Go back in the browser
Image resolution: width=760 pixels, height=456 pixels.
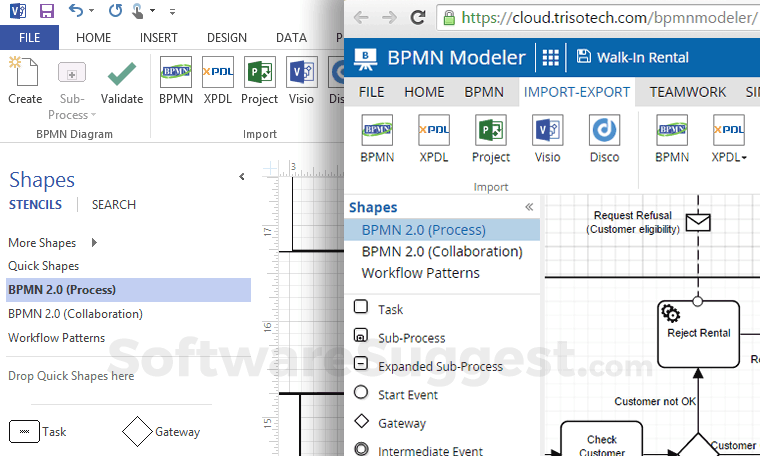pyautogui.click(x=361, y=17)
